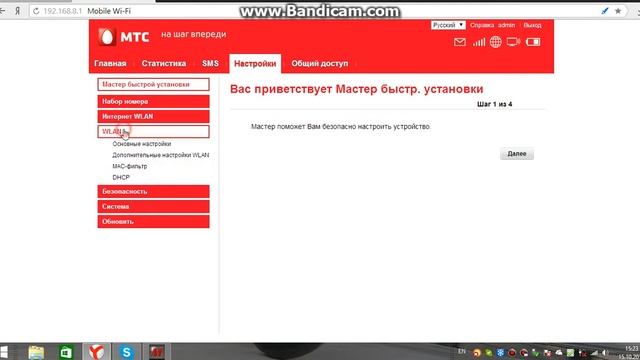Open Мастер быстрой установки in the sidebar
Screen dimensions: 640x360
[153, 84]
